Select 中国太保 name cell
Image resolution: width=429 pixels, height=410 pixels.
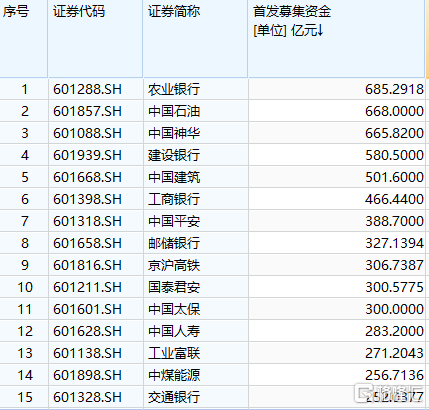[x=196, y=309]
